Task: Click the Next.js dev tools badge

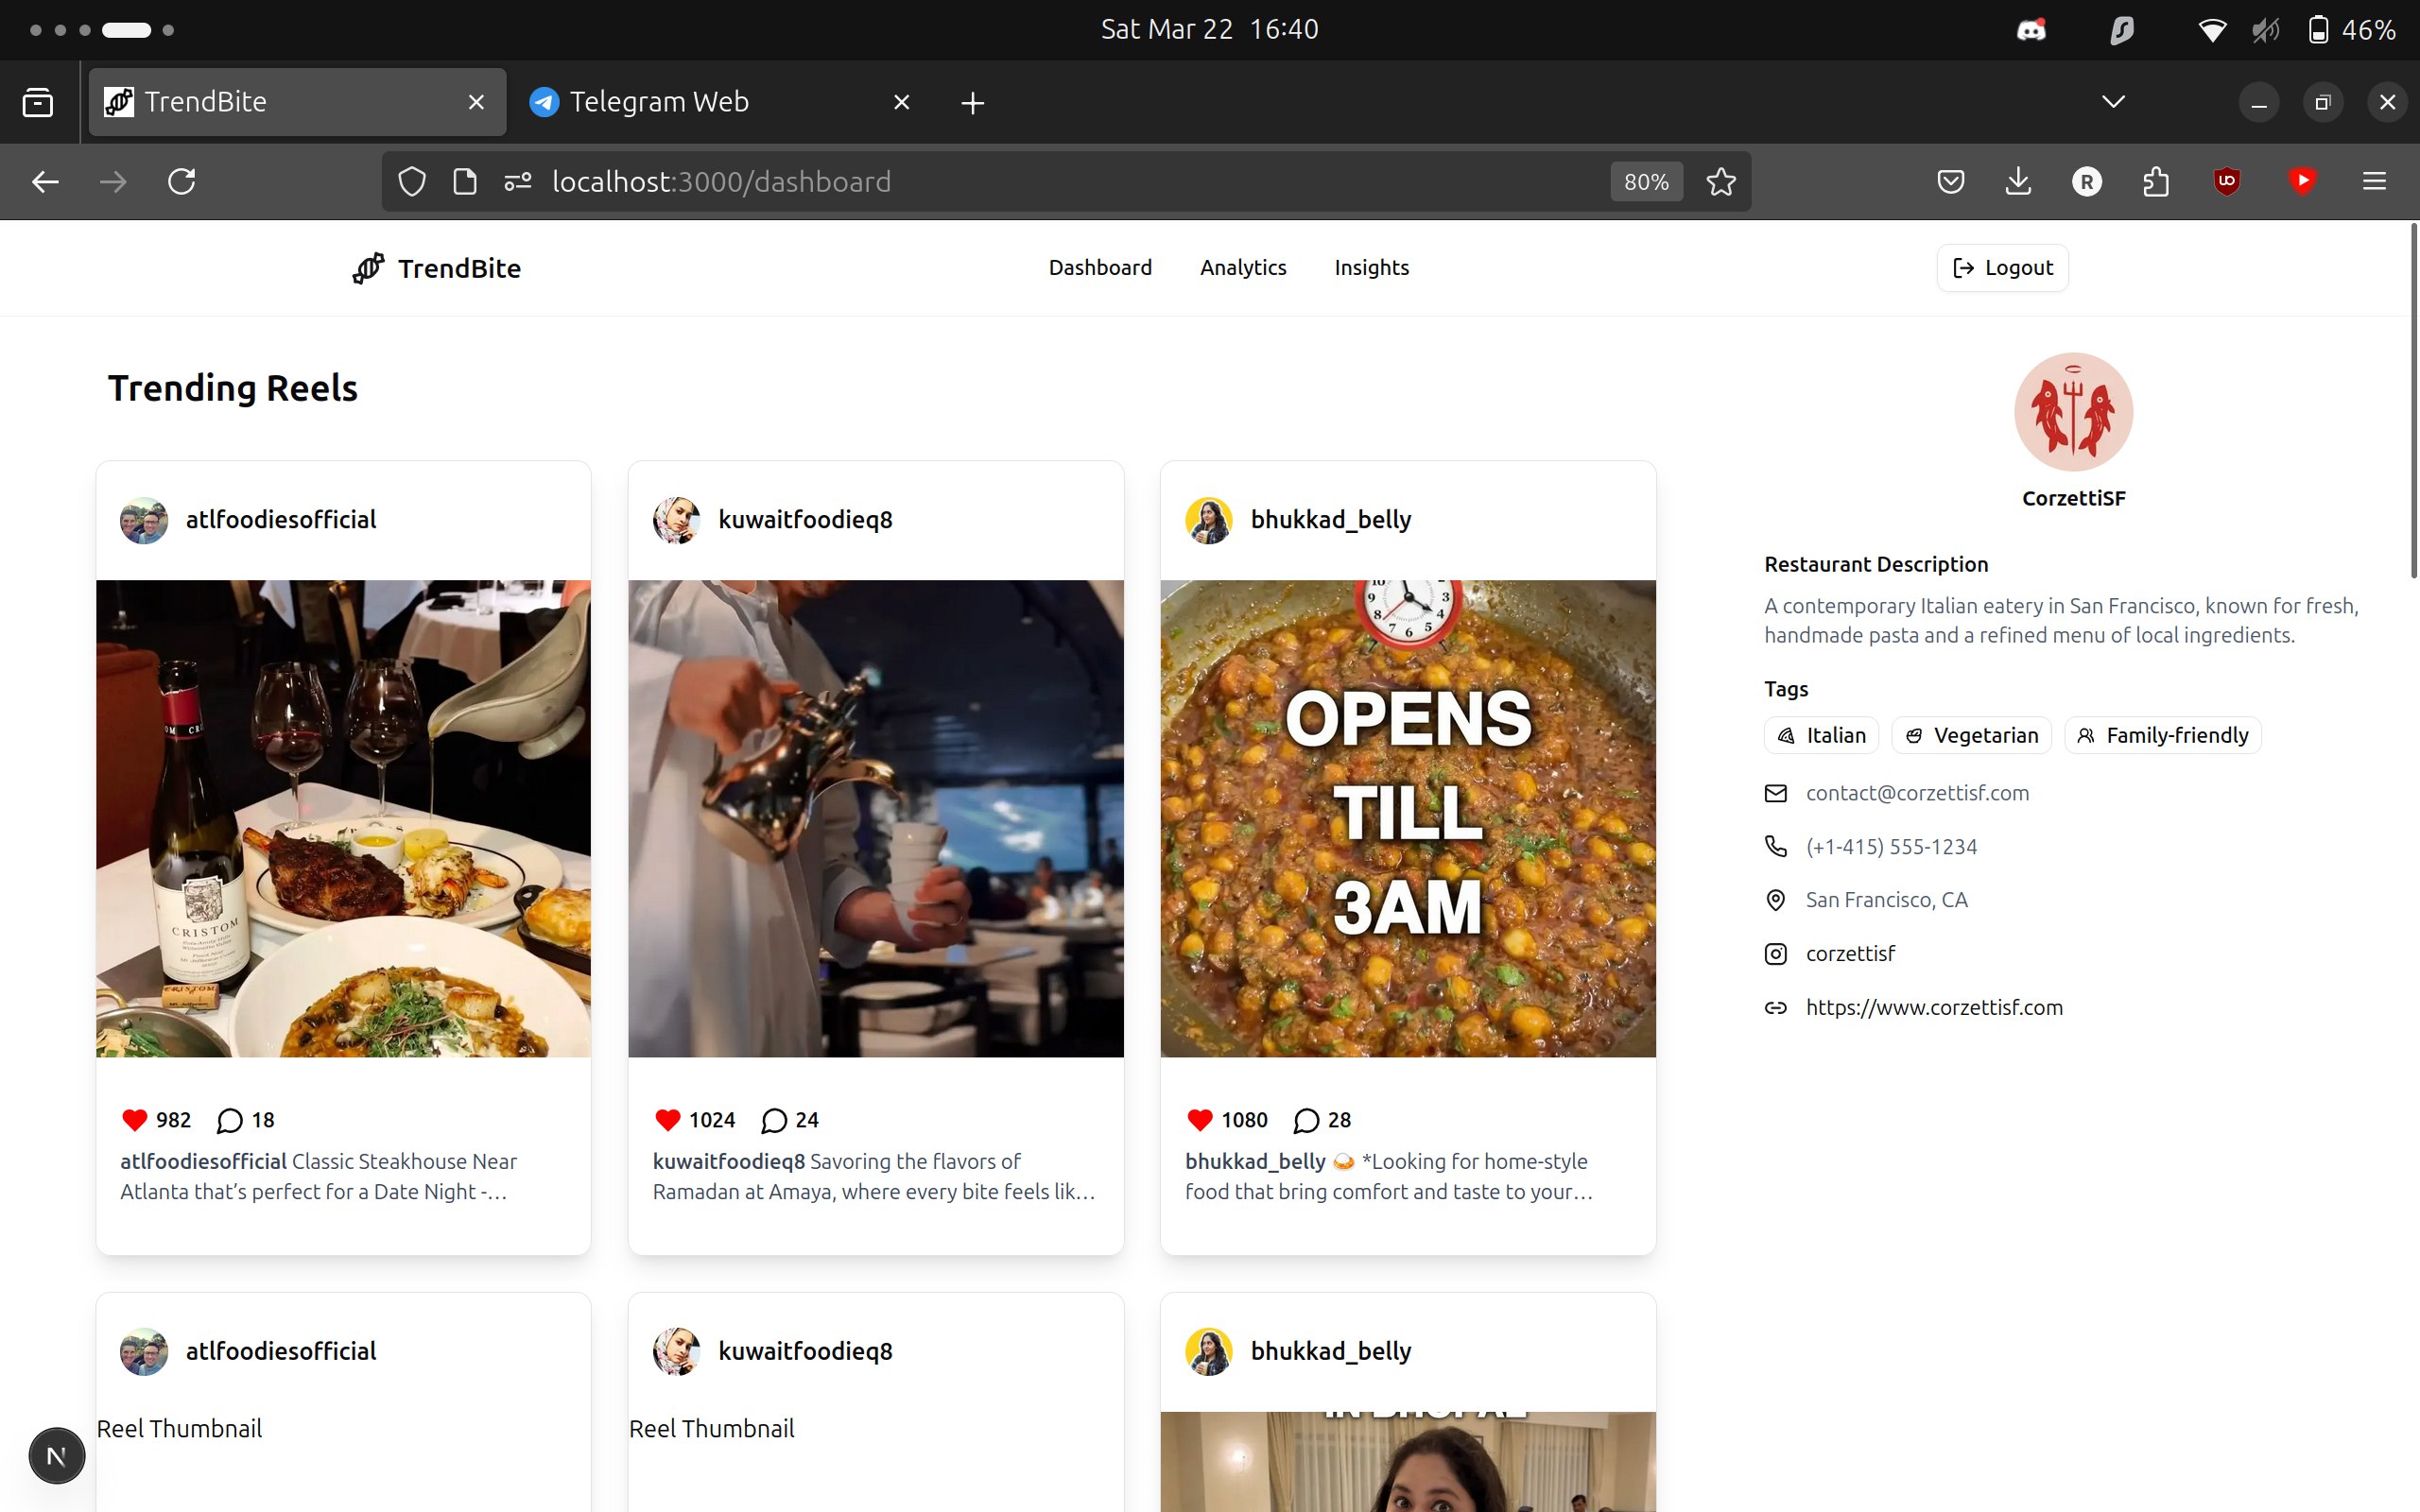Action: pos(57,1456)
